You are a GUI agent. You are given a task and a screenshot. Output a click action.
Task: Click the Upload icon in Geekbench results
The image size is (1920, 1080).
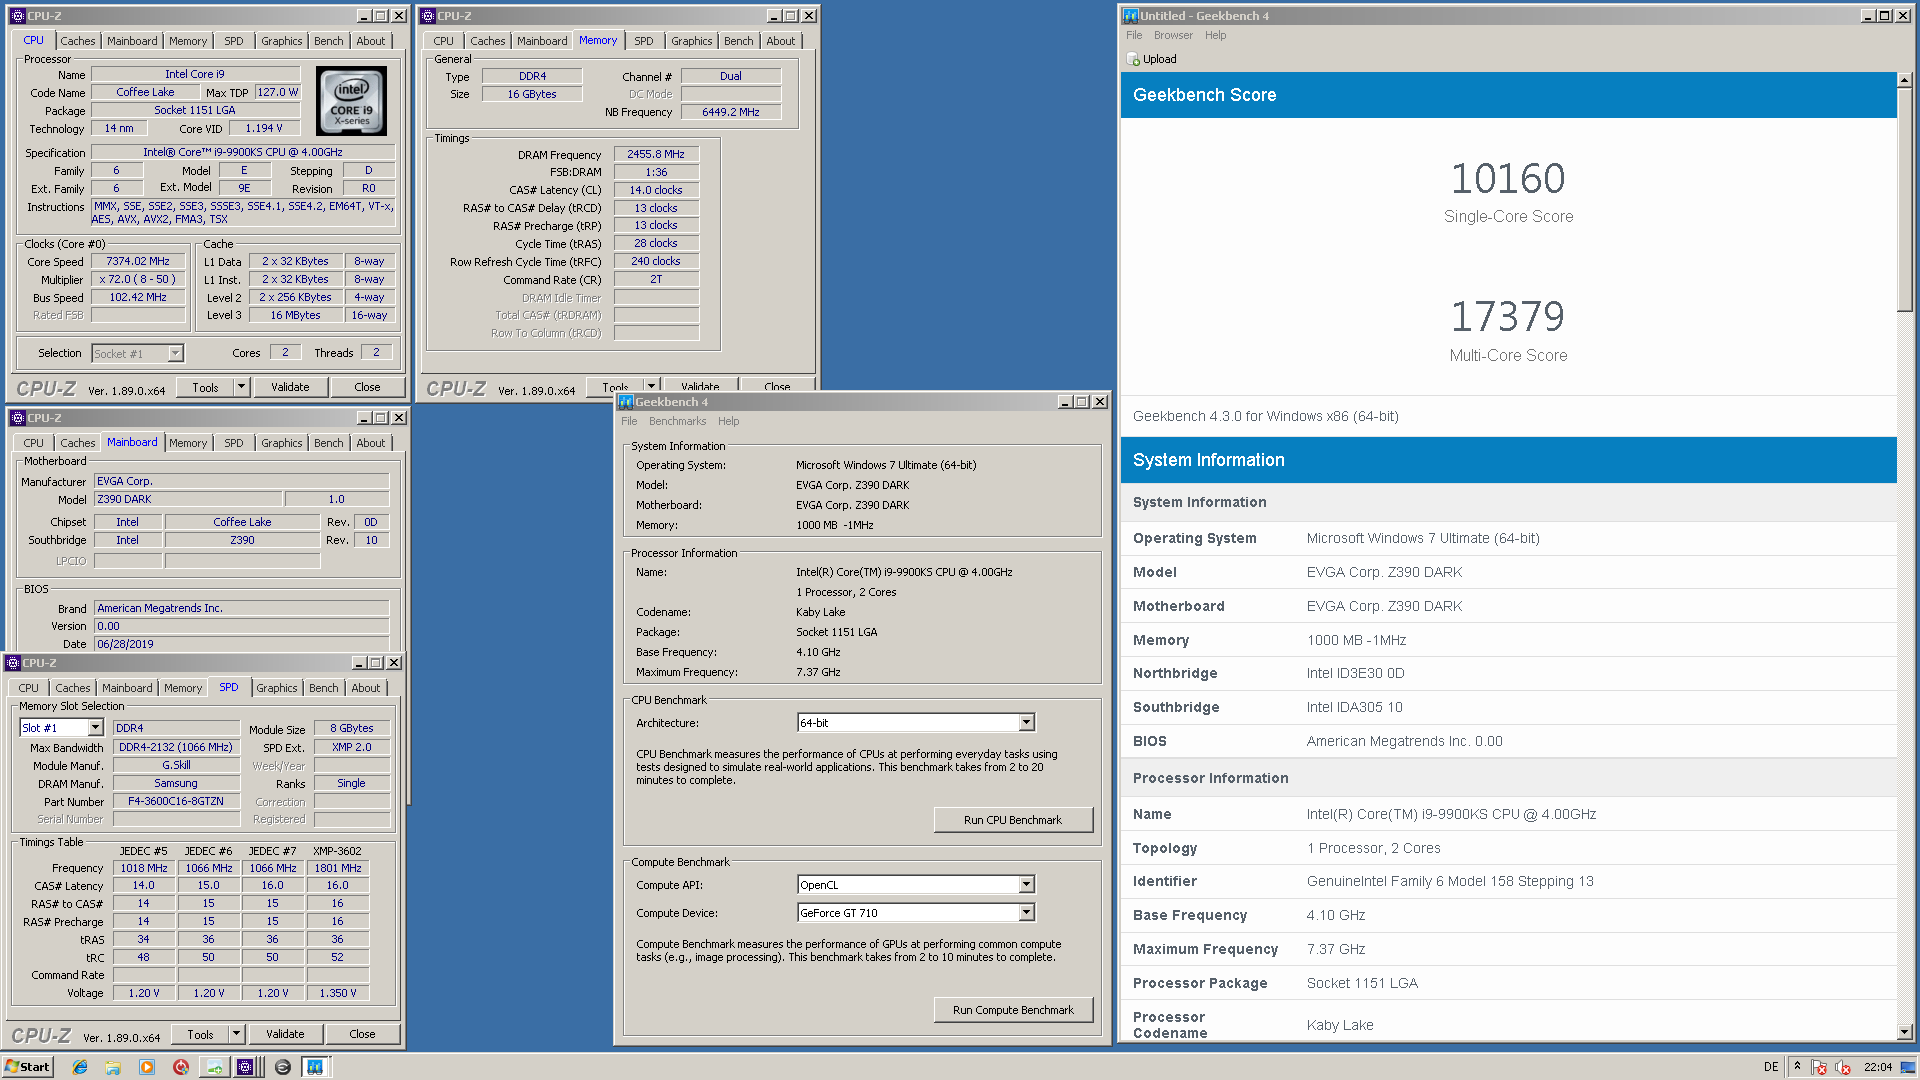pyautogui.click(x=1133, y=59)
